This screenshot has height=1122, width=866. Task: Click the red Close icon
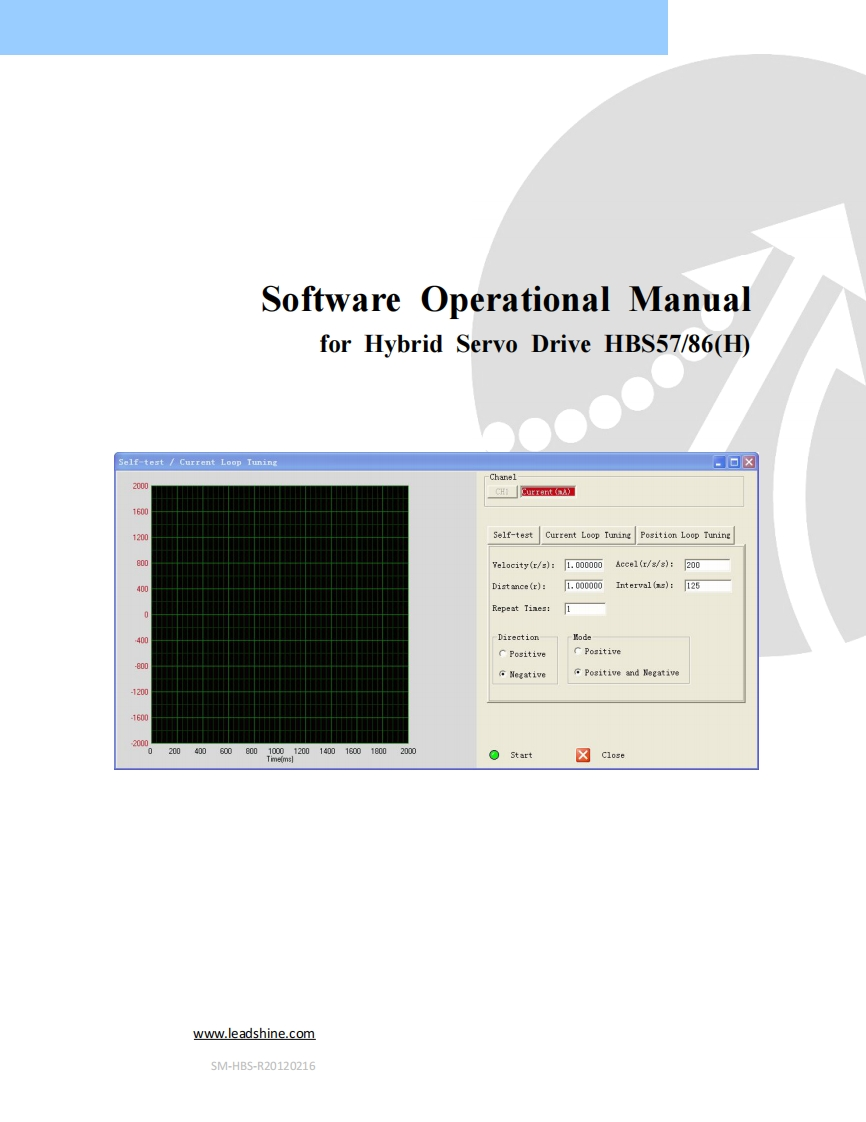pos(583,754)
